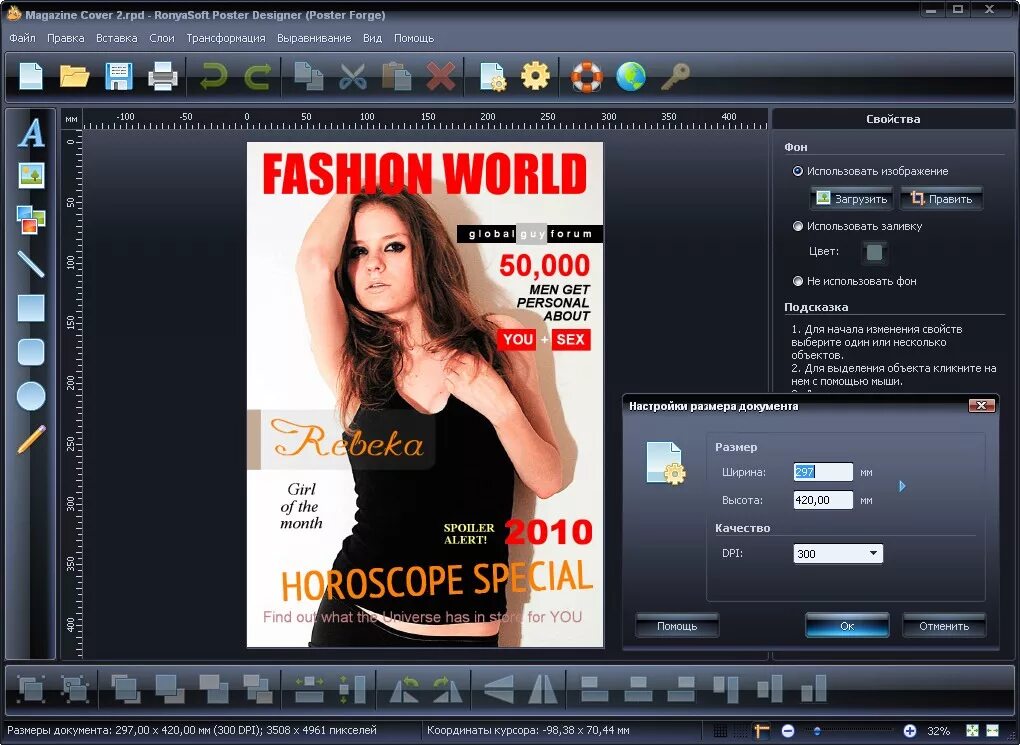Open program settings using the gear icon

pyautogui.click(x=535, y=76)
